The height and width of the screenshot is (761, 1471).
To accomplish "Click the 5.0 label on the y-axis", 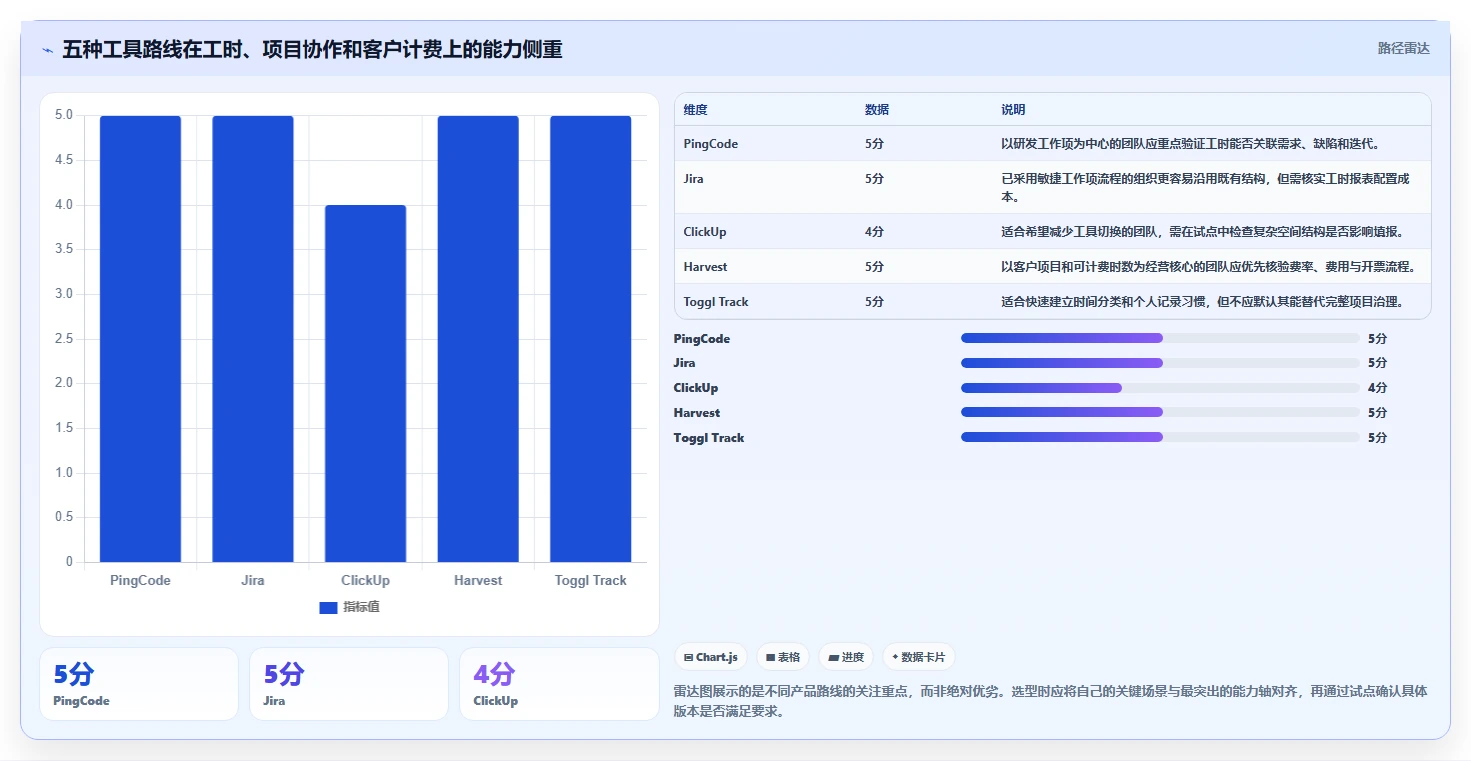I will tap(64, 115).
